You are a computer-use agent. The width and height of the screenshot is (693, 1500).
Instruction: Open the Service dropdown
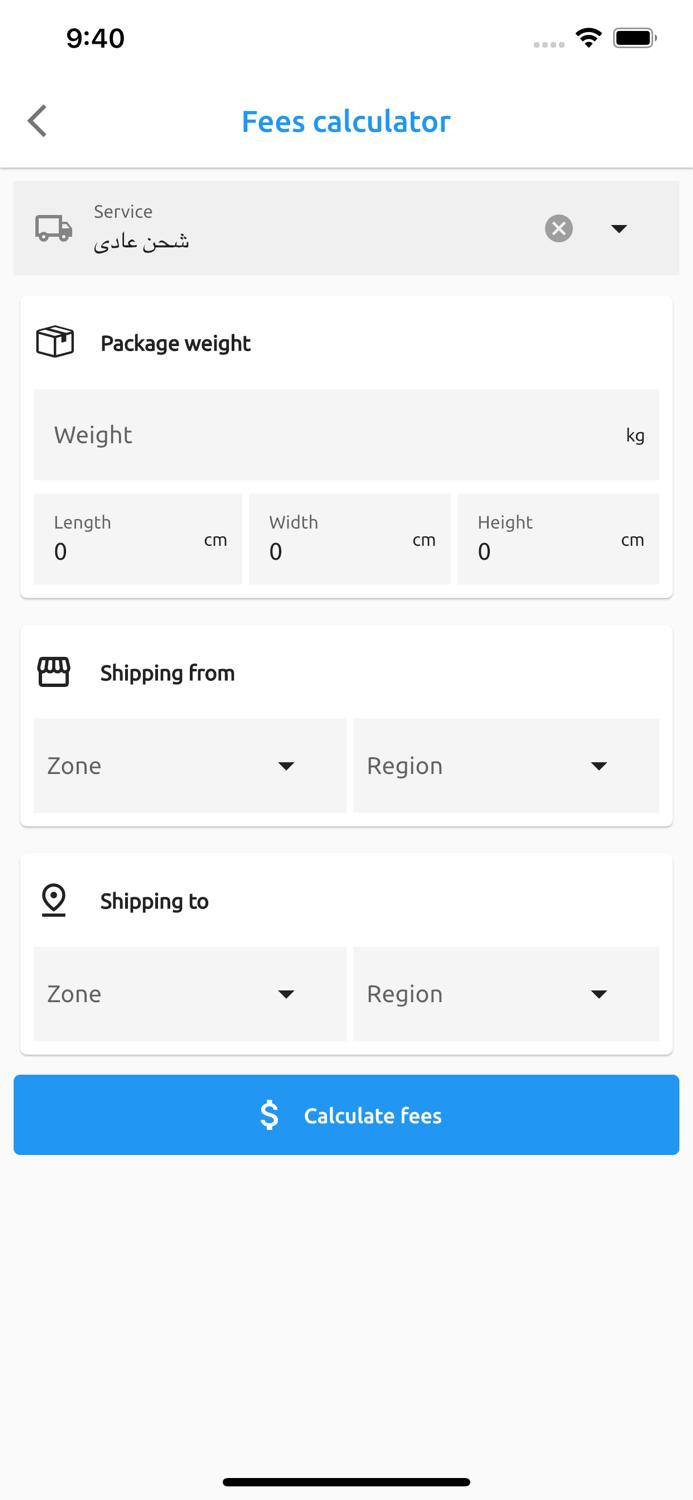click(x=619, y=228)
